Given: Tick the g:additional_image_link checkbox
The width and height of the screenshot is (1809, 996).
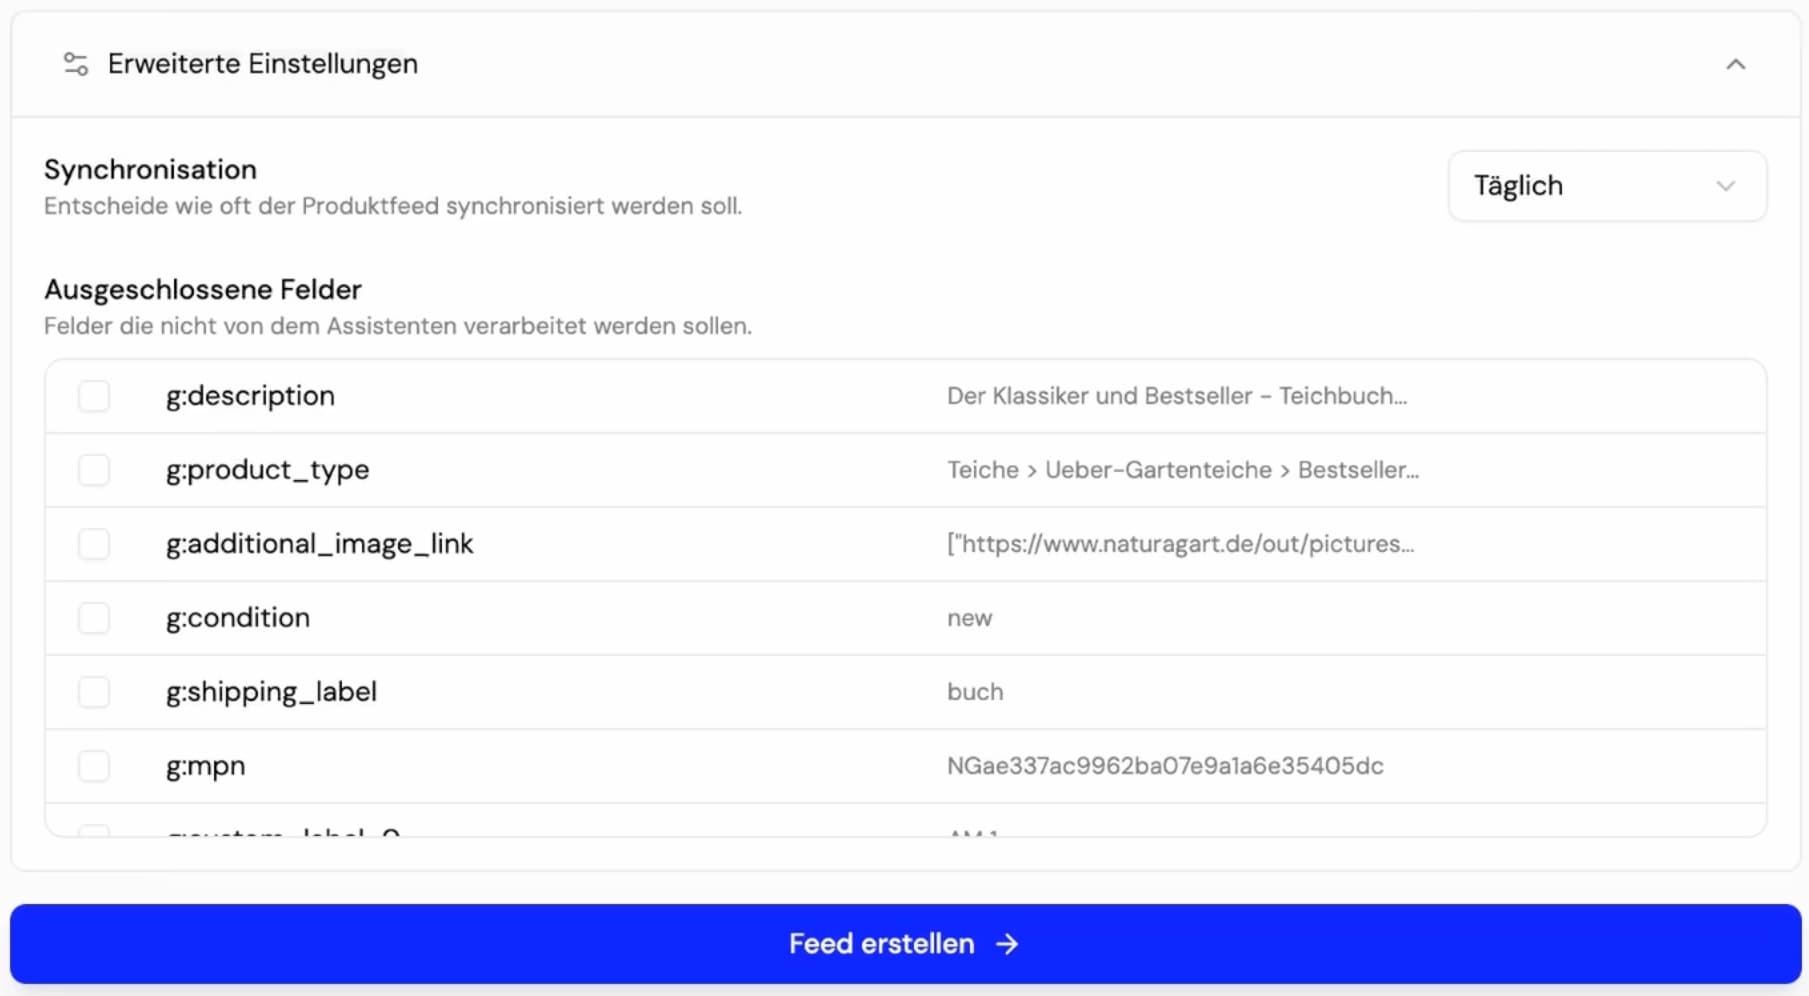Looking at the screenshot, I should [93, 543].
